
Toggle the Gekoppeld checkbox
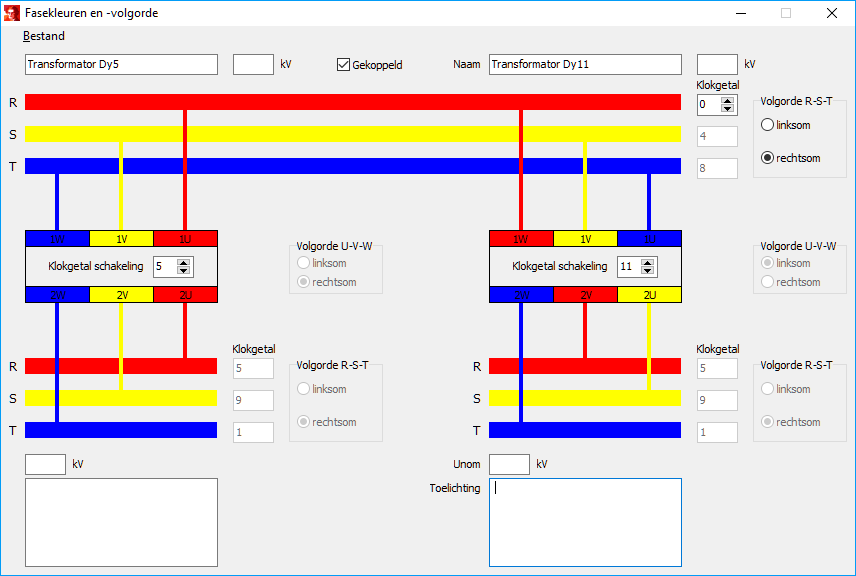(345, 65)
